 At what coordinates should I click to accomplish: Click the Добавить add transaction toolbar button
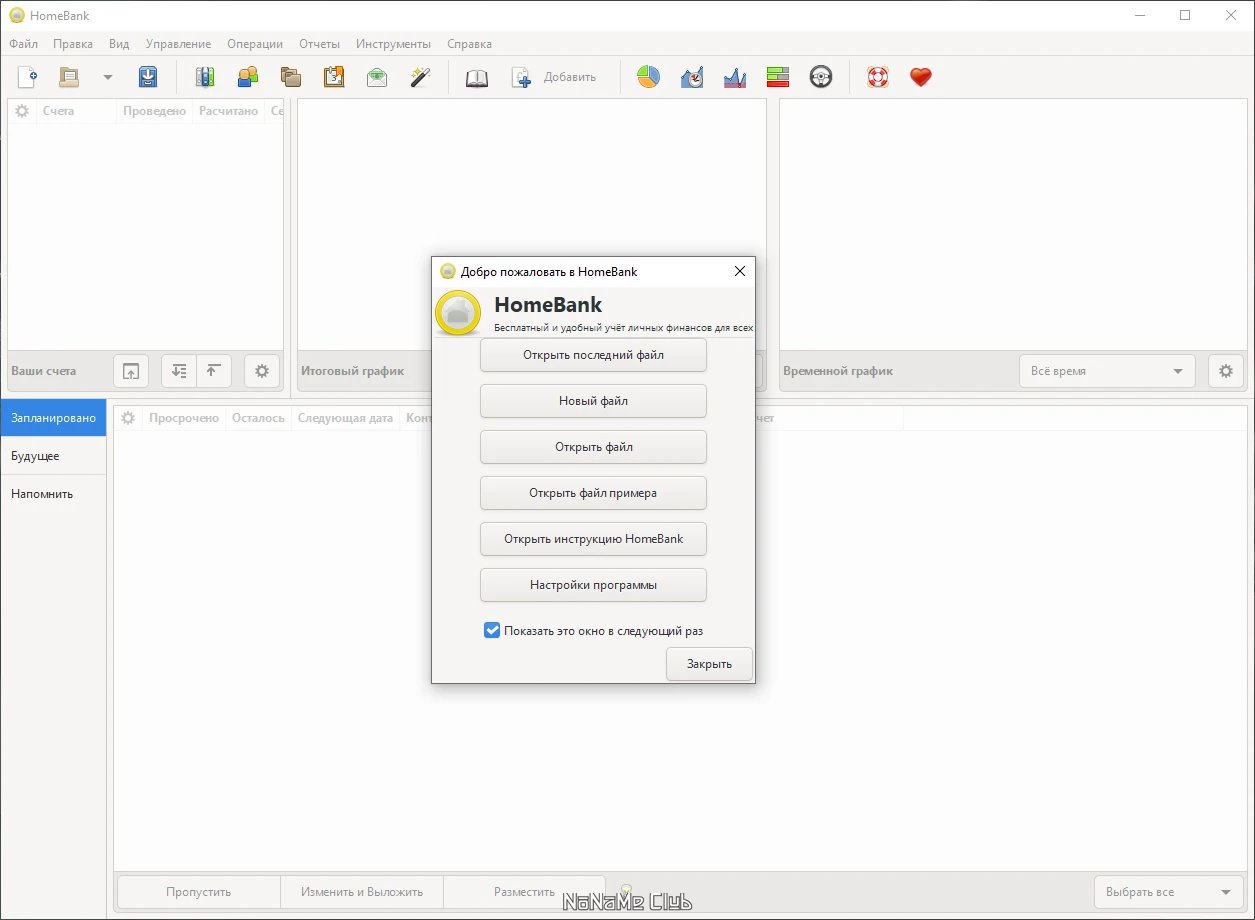554,77
